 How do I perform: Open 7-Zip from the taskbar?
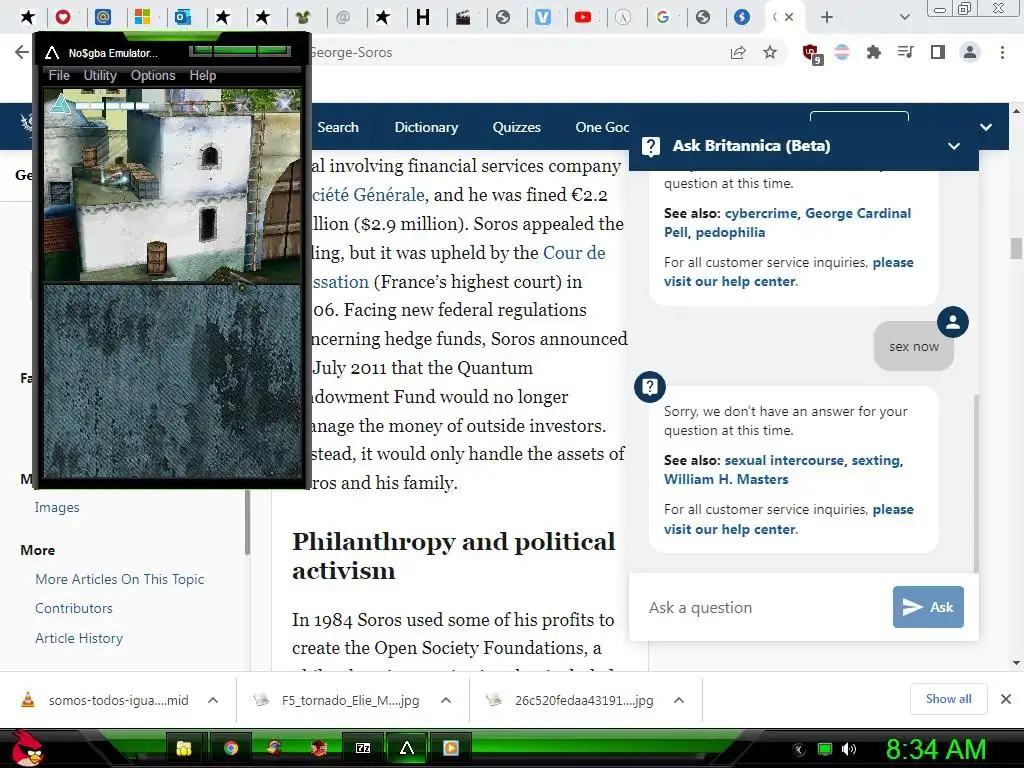362,748
